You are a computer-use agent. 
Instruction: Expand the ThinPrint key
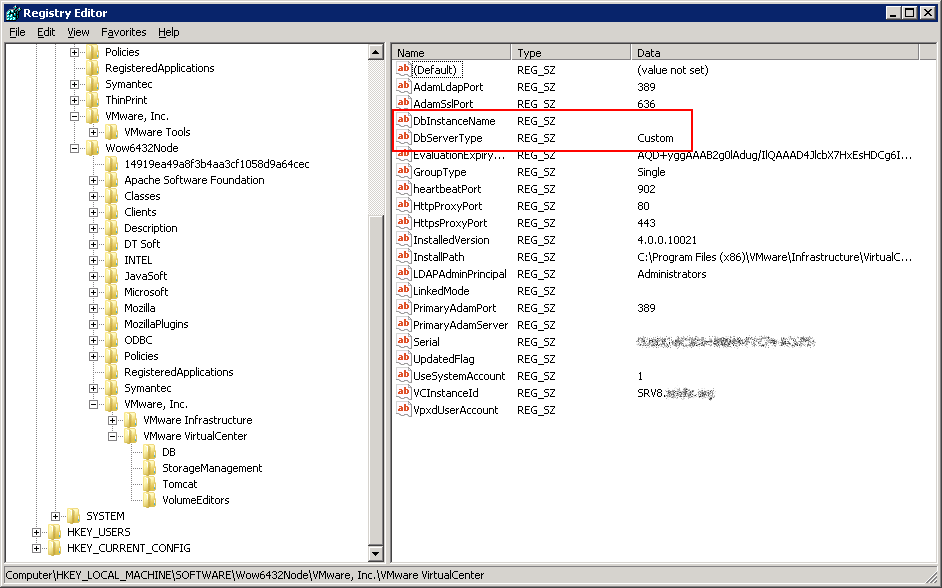coord(74,100)
